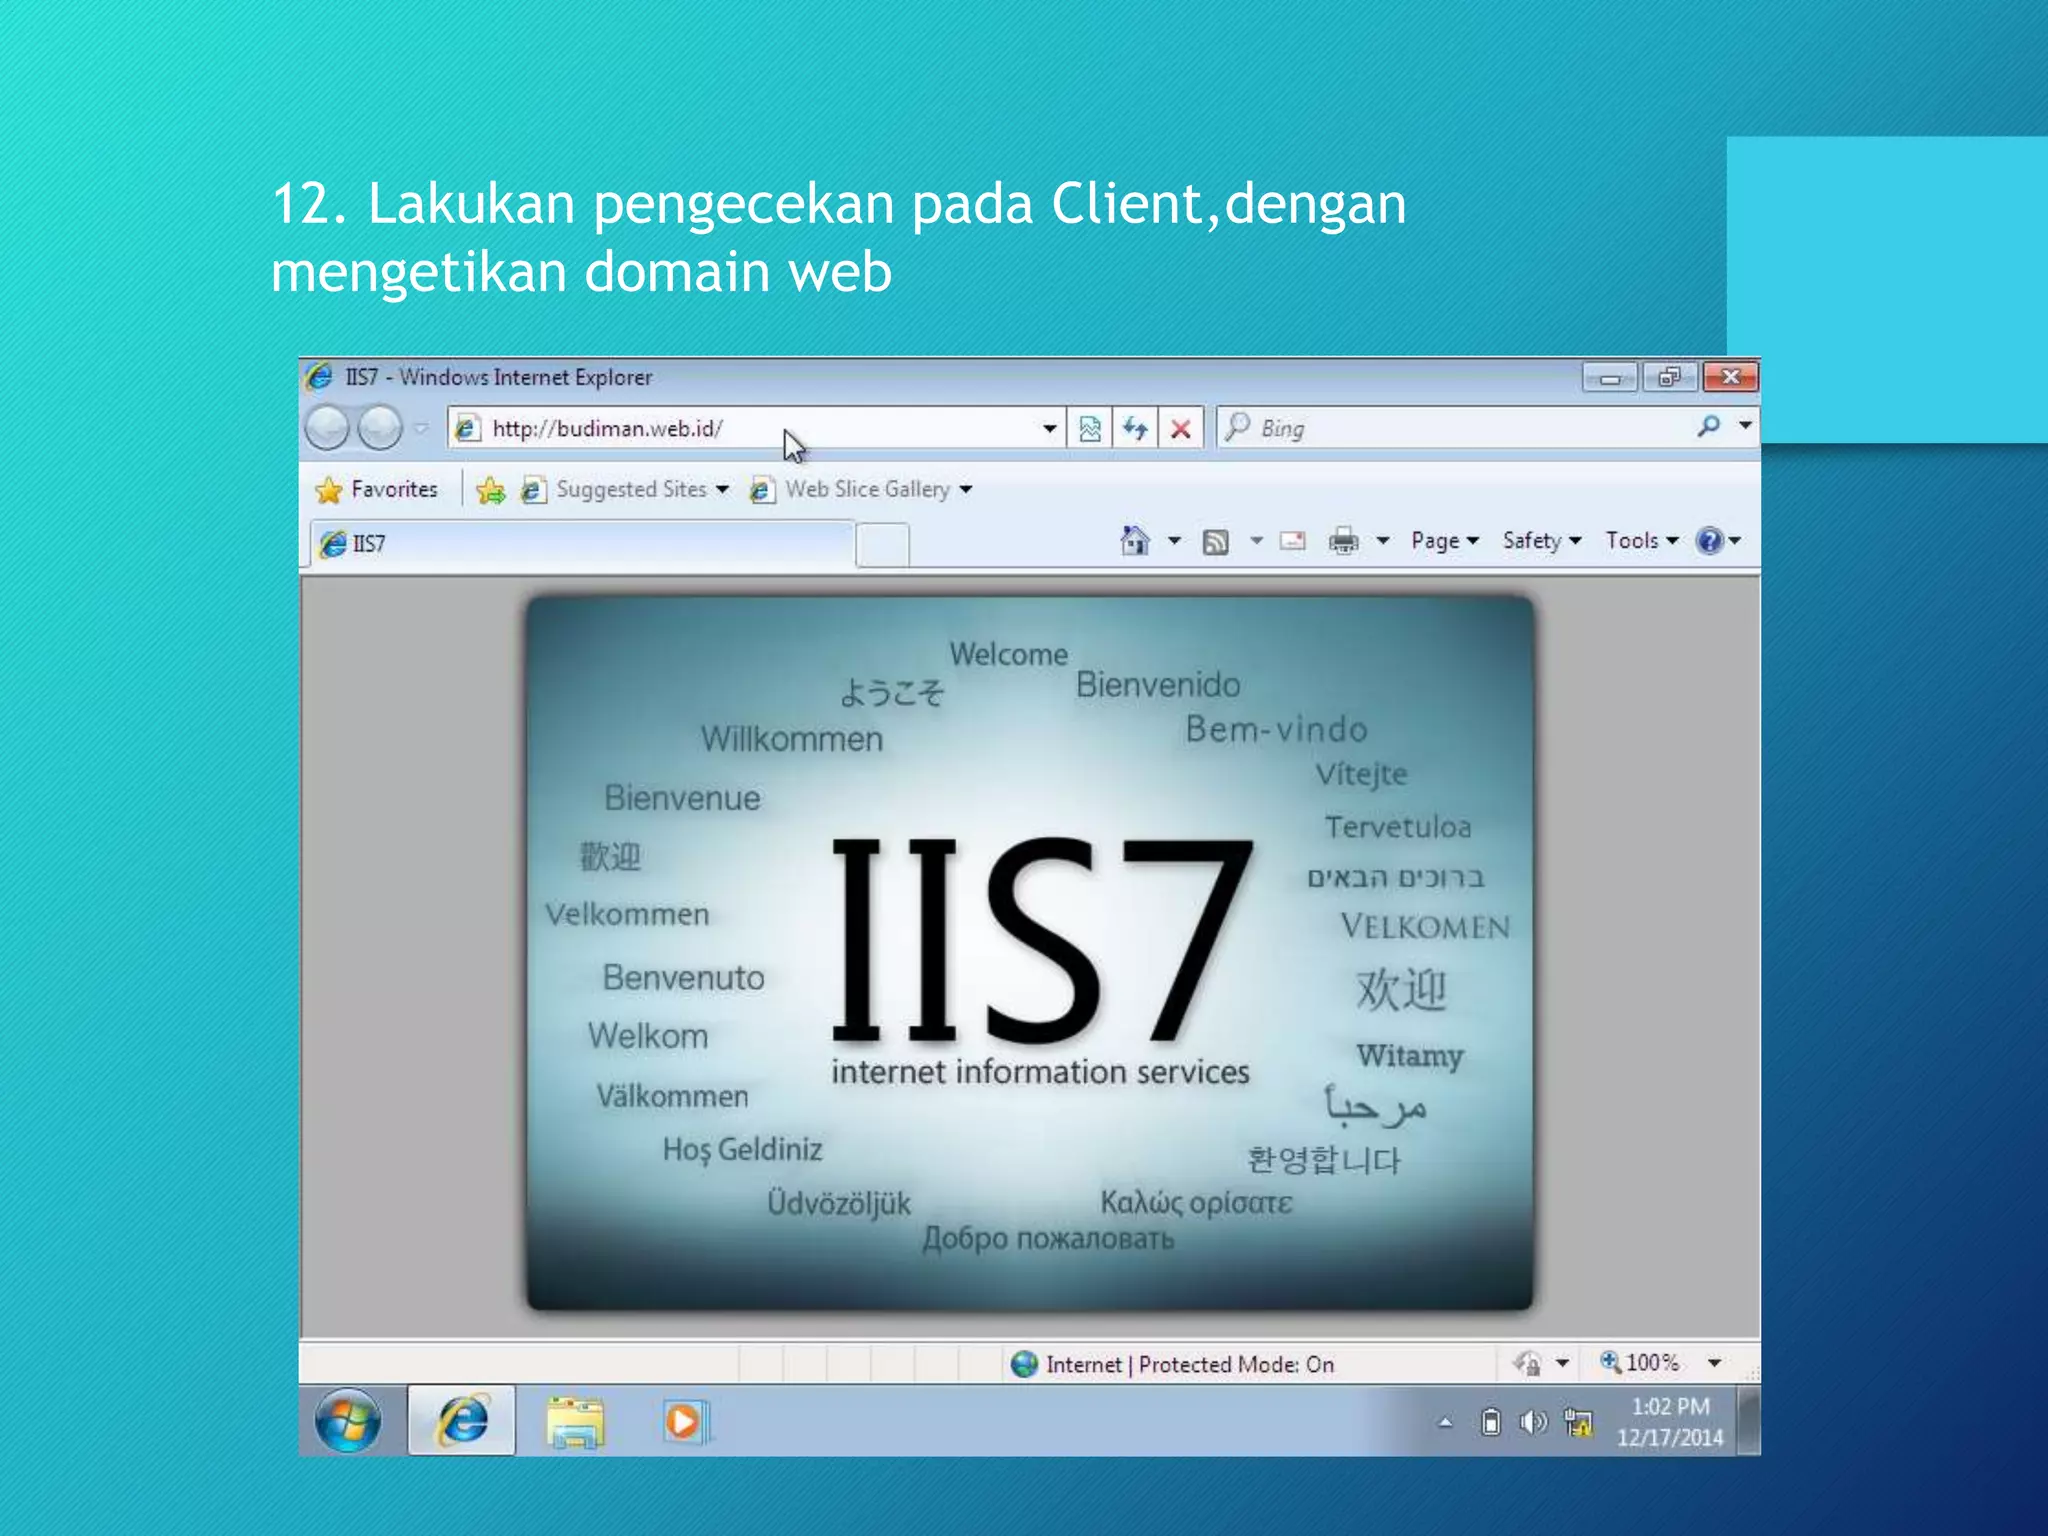The width and height of the screenshot is (2048, 1536).
Task: Click the clock showing 1:02 PM
Action: tap(1670, 1422)
